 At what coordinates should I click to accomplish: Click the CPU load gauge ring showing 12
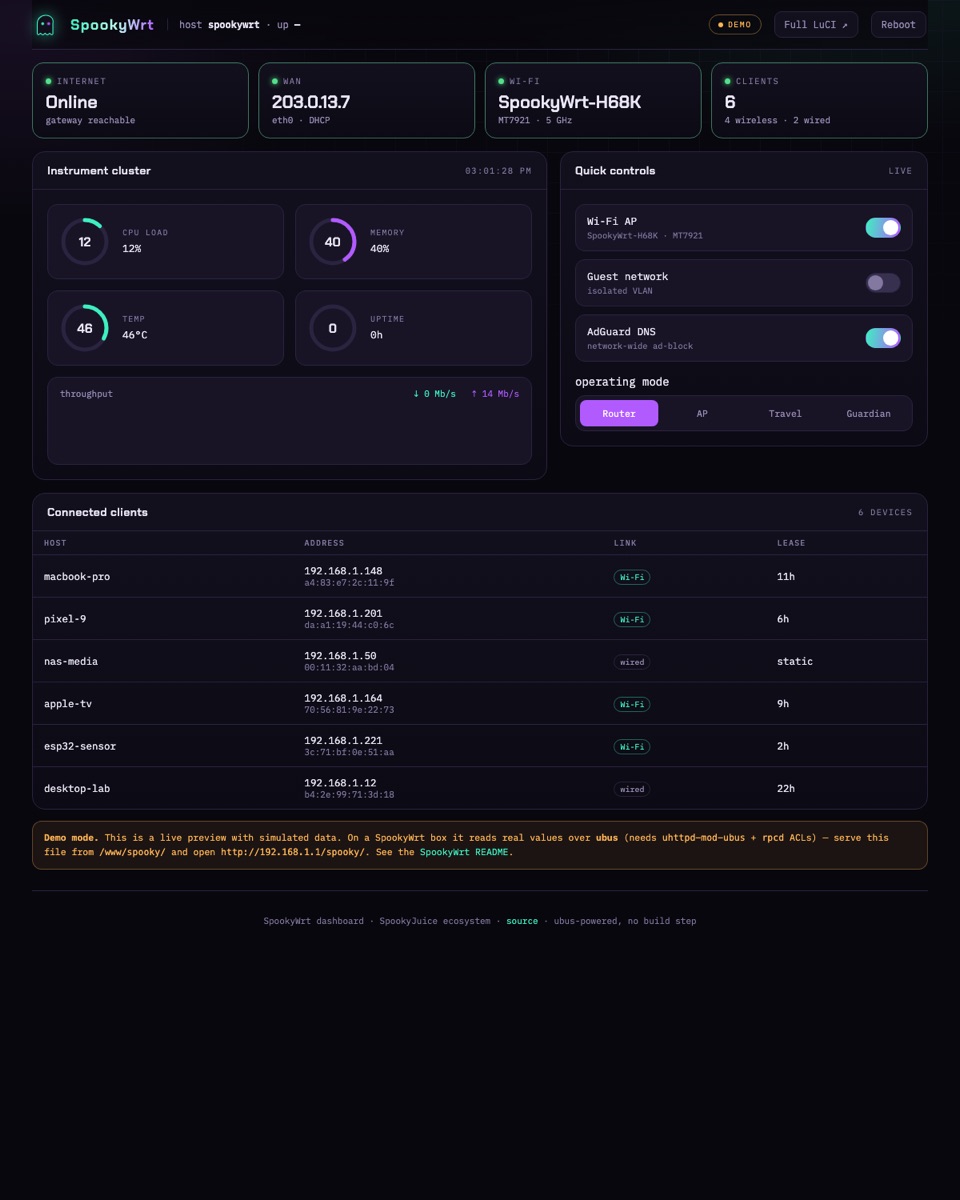click(x=84, y=242)
